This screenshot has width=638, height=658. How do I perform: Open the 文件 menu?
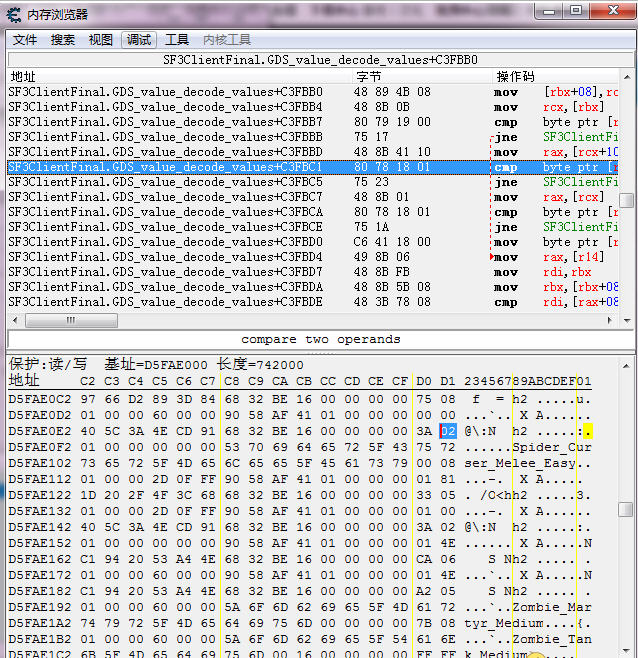(x=25, y=40)
